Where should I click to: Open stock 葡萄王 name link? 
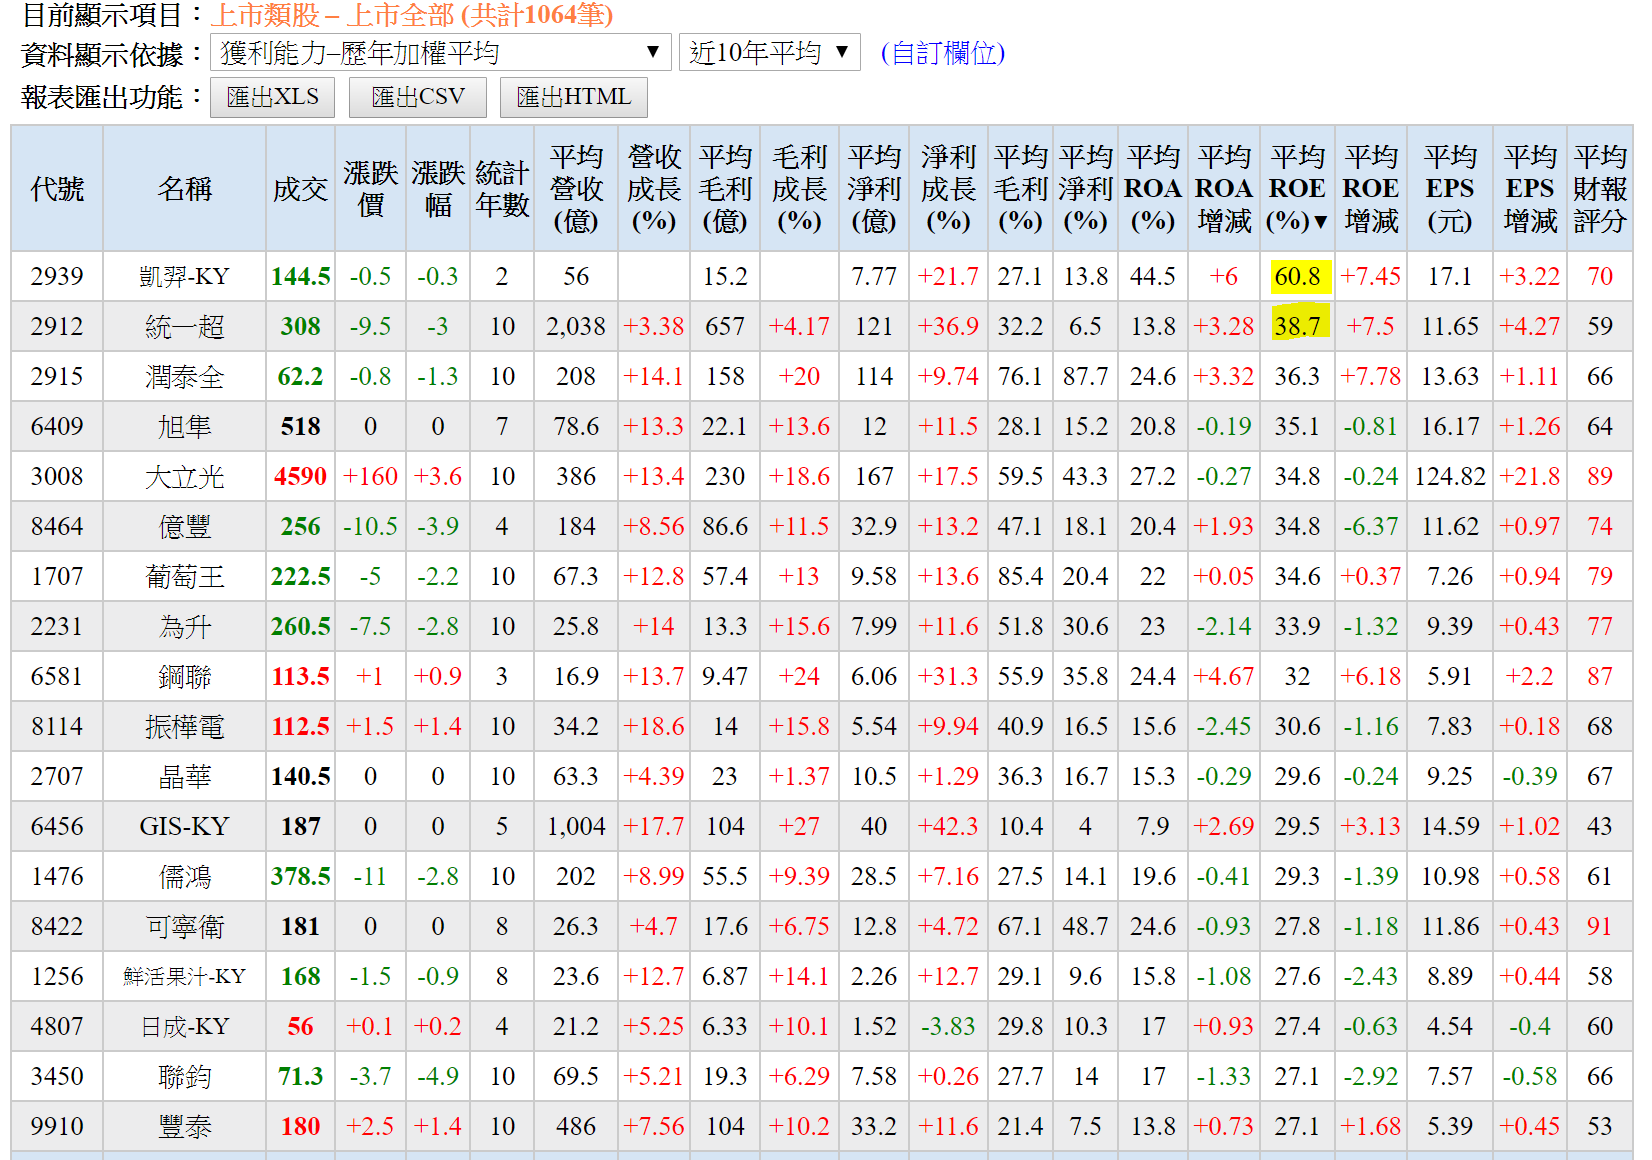point(185,576)
